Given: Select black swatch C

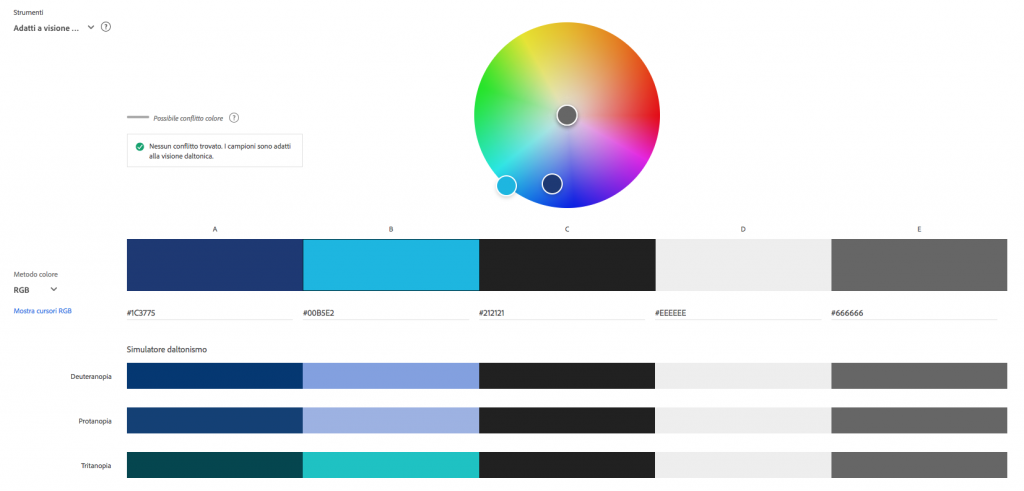Looking at the screenshot, I should (567, 265).
